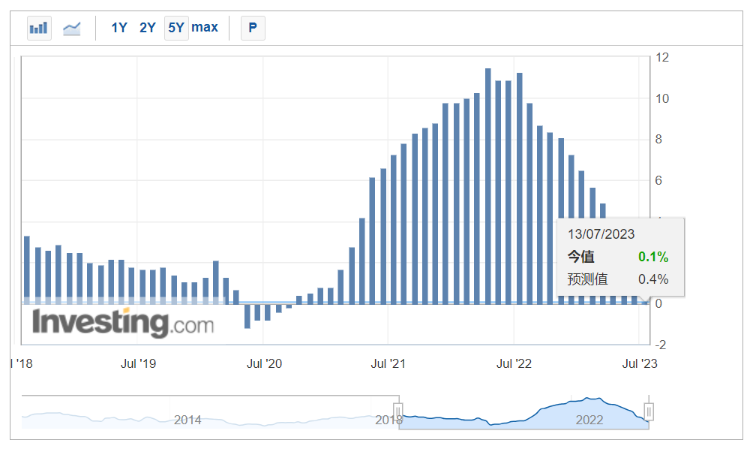Image resolution: width=750 pixels, height=452 pixels.
Task: Click the Jul '22 x-axis label
Action: pos(514,364)
